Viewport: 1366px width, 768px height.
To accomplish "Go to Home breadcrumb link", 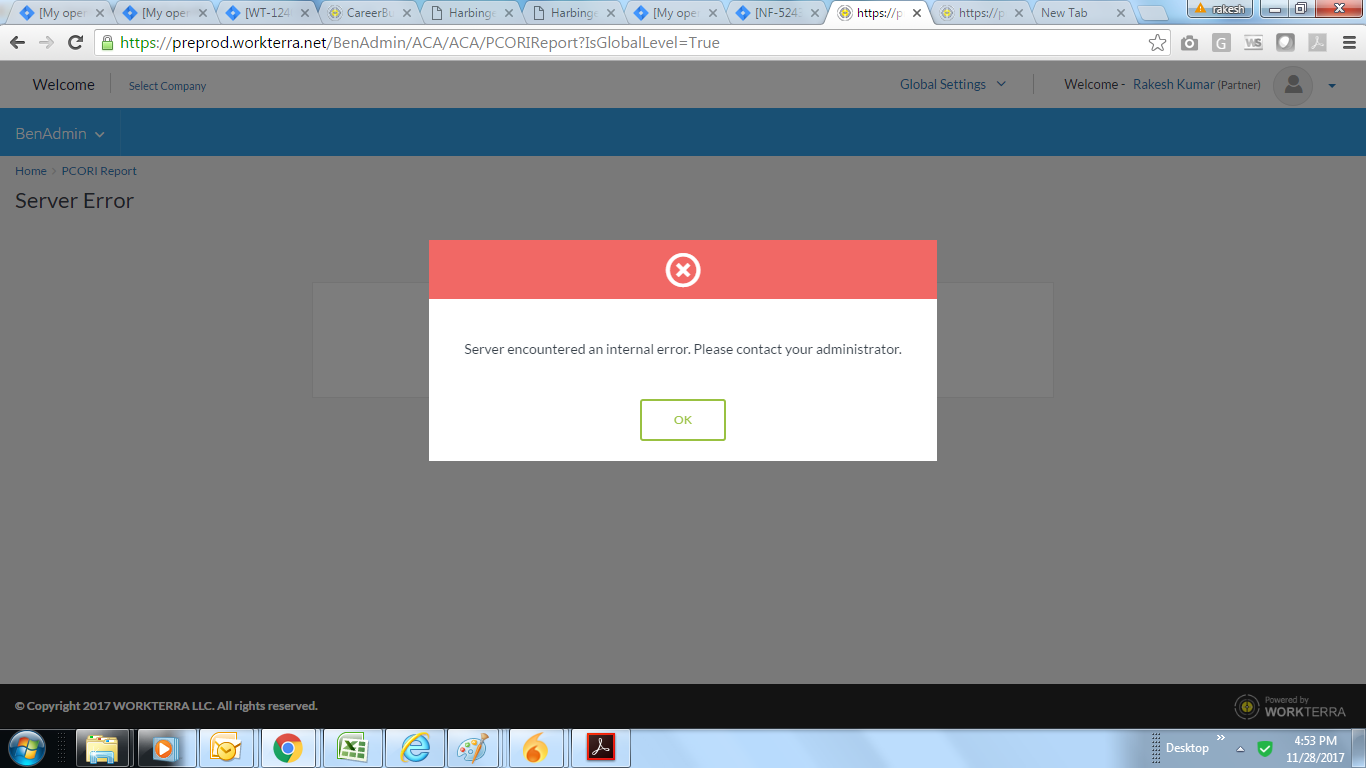I will pyautogui.click(x=30, y=171).
